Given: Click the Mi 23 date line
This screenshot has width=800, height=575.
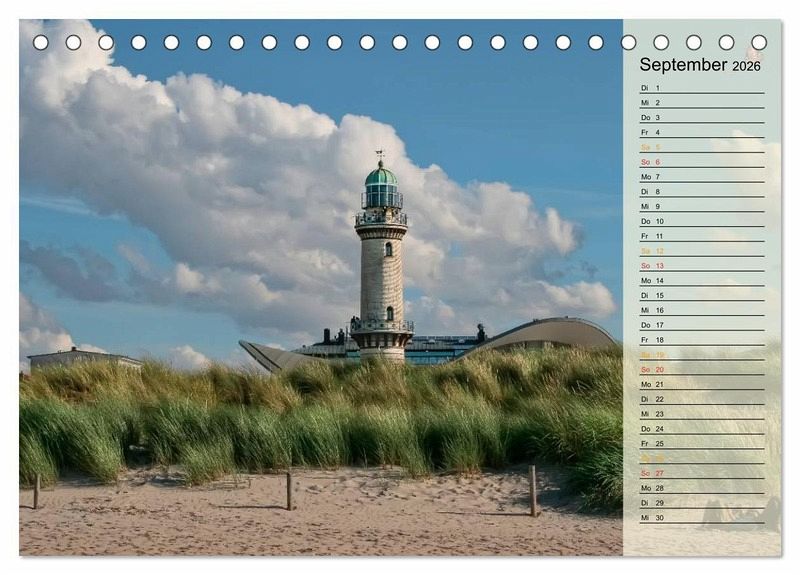Looking at the screenshot, I should pos(701,414).
